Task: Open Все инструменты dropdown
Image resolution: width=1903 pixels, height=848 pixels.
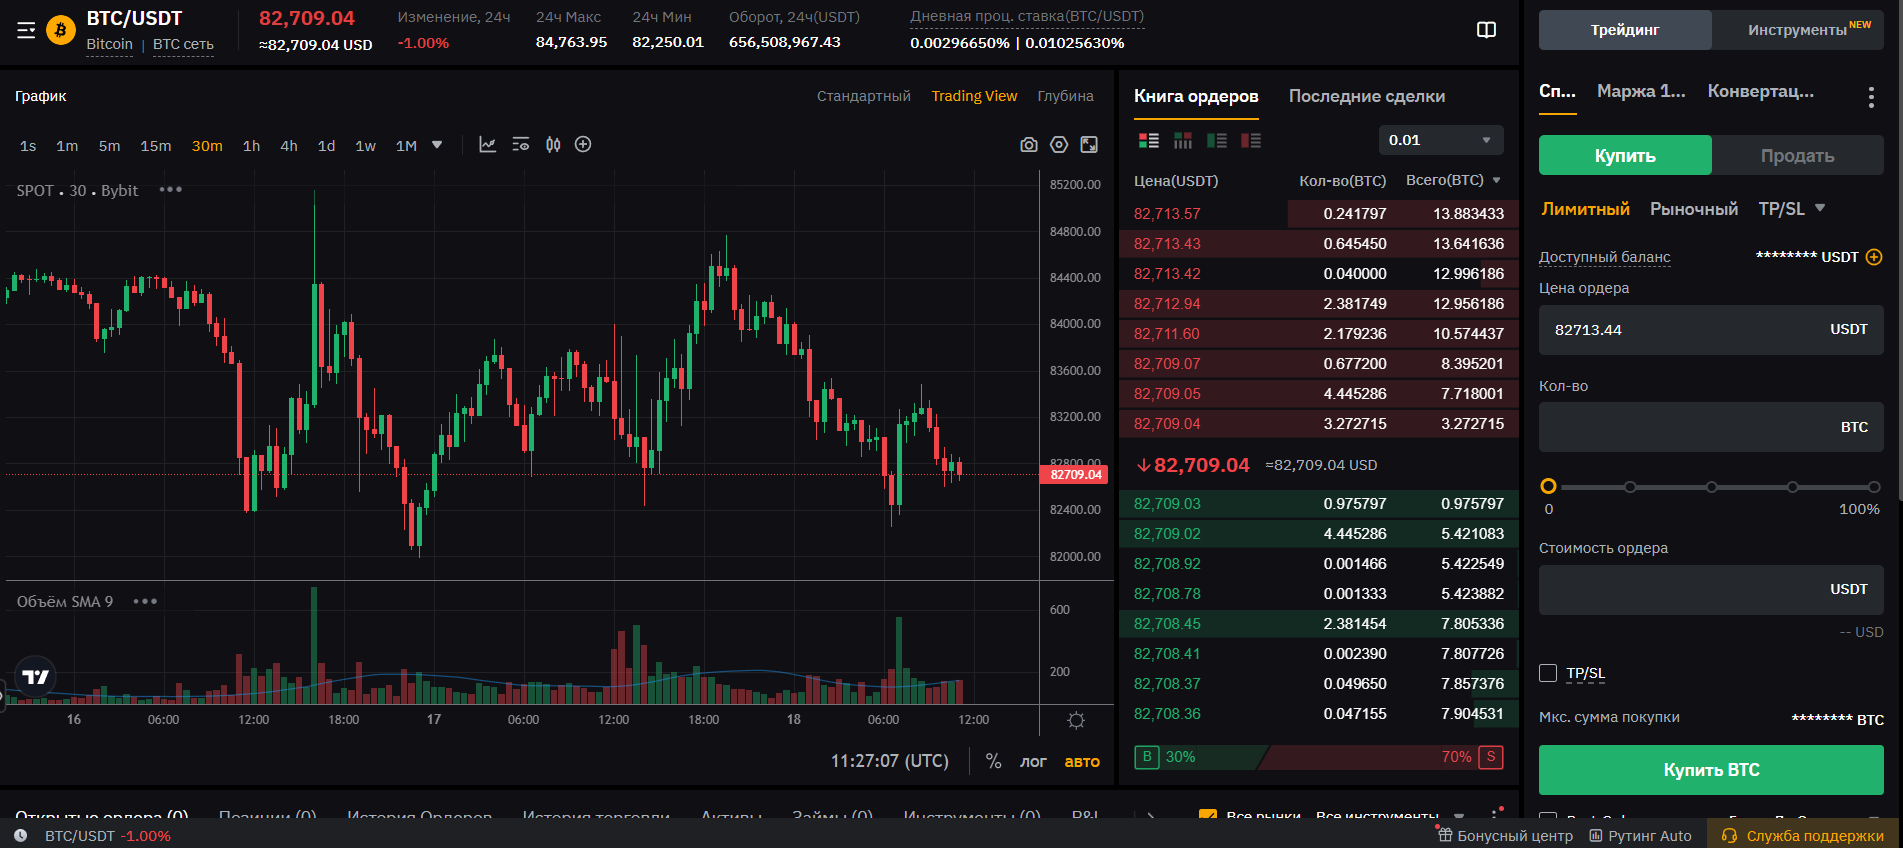Action: [x=1390, y=815]
